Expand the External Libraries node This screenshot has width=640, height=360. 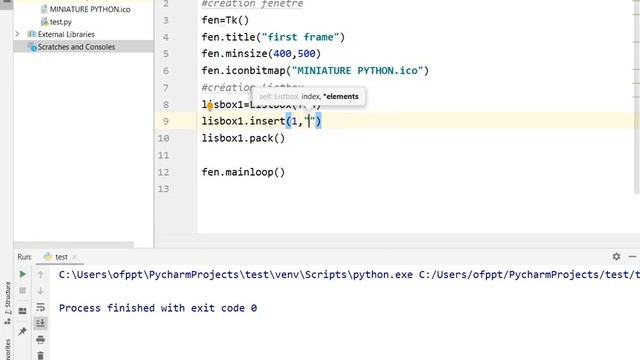(x=17, y=34)
